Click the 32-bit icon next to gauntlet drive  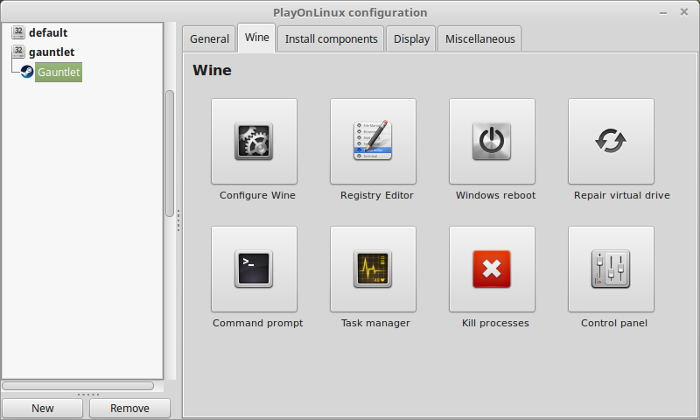click(18, 51)
